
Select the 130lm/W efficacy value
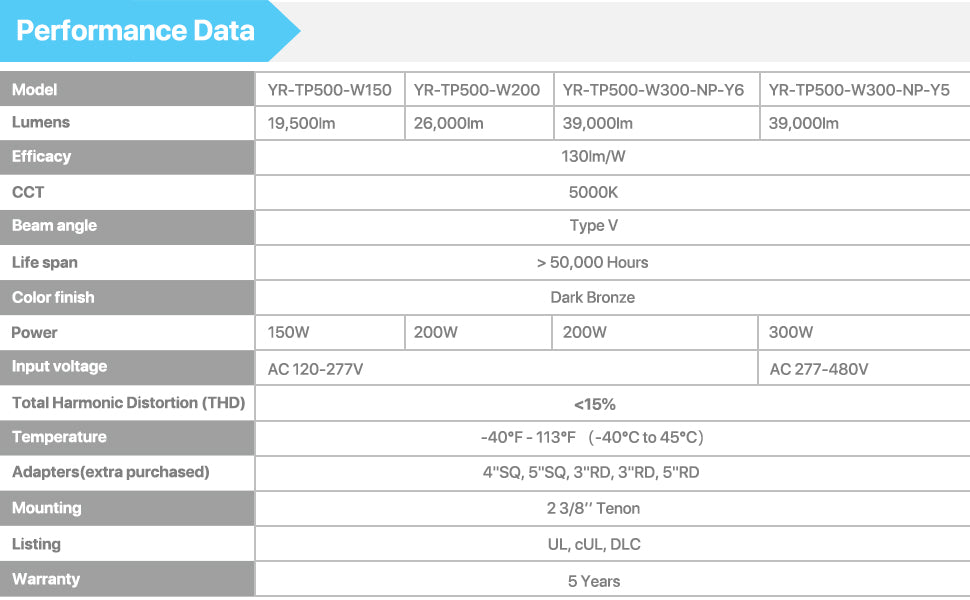593,157
